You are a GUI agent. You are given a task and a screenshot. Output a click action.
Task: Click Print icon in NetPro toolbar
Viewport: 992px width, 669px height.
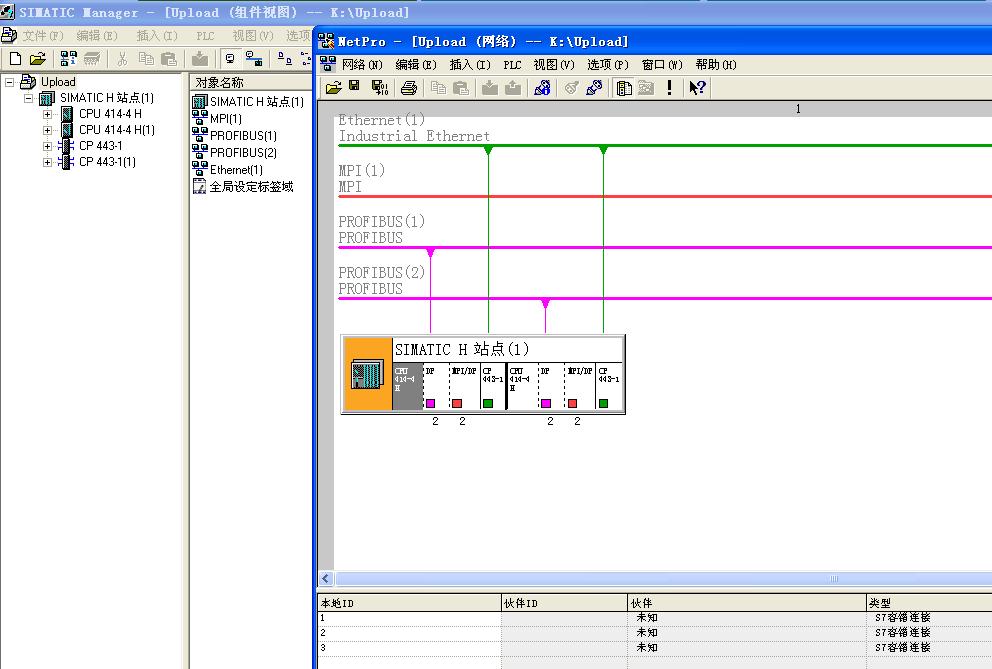click(409, 88)
